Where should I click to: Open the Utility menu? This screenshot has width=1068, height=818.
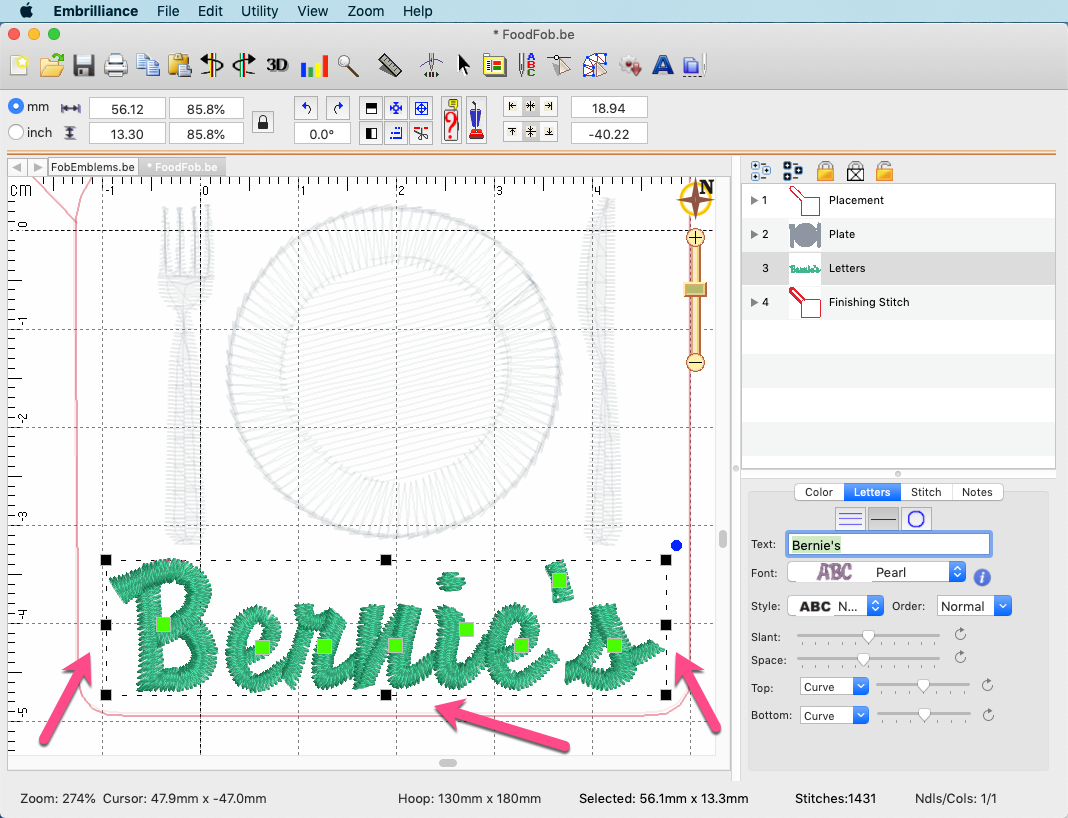coord(260,11)
